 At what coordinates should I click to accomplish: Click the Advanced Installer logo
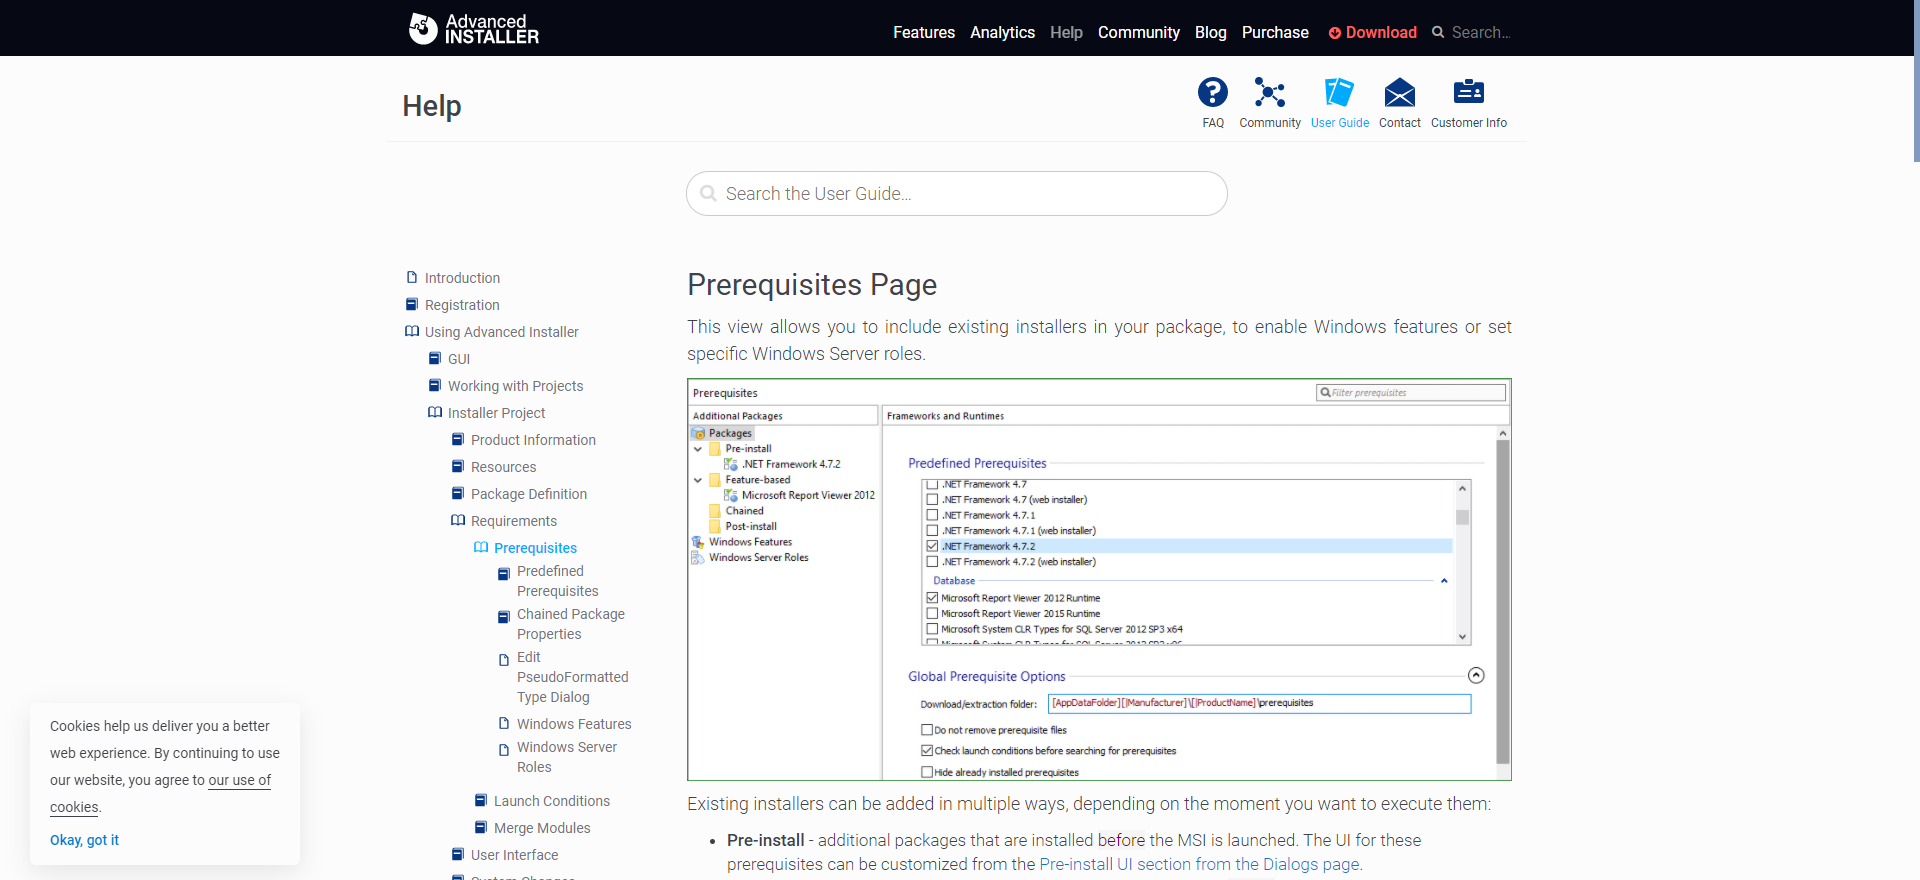[474, 29]
